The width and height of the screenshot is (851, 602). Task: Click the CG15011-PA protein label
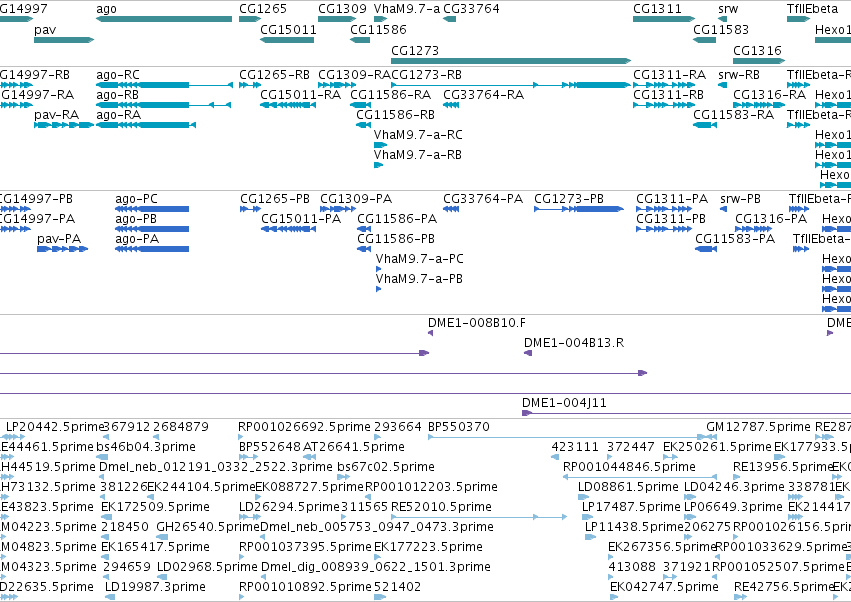pos(301,219)
